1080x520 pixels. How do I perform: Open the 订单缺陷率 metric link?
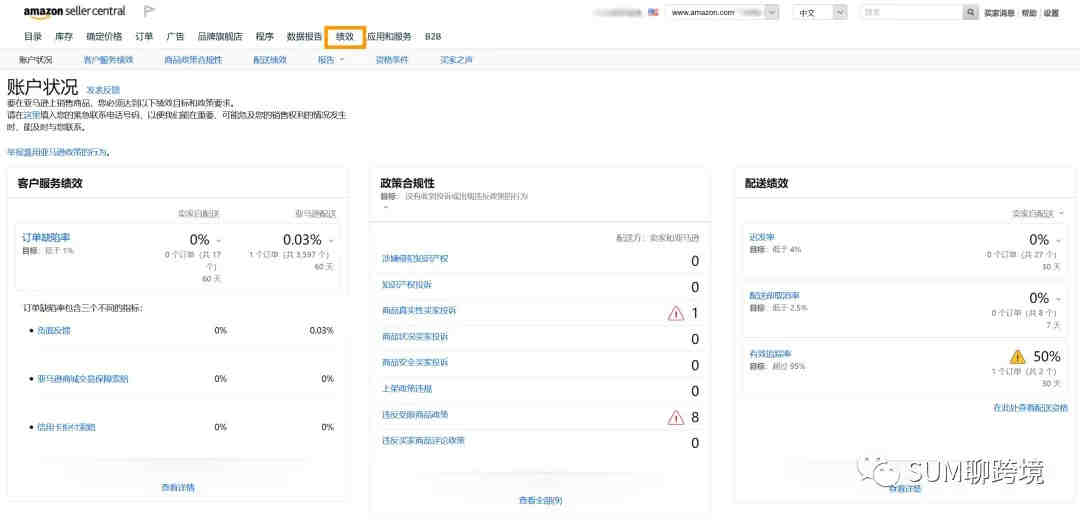click(46, 238)
